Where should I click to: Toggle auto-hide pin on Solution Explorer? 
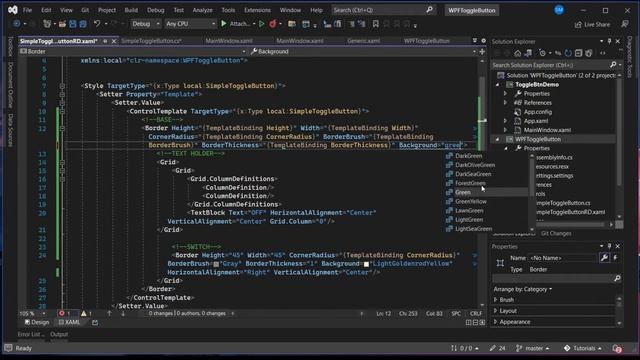click(x=609, y=41)
